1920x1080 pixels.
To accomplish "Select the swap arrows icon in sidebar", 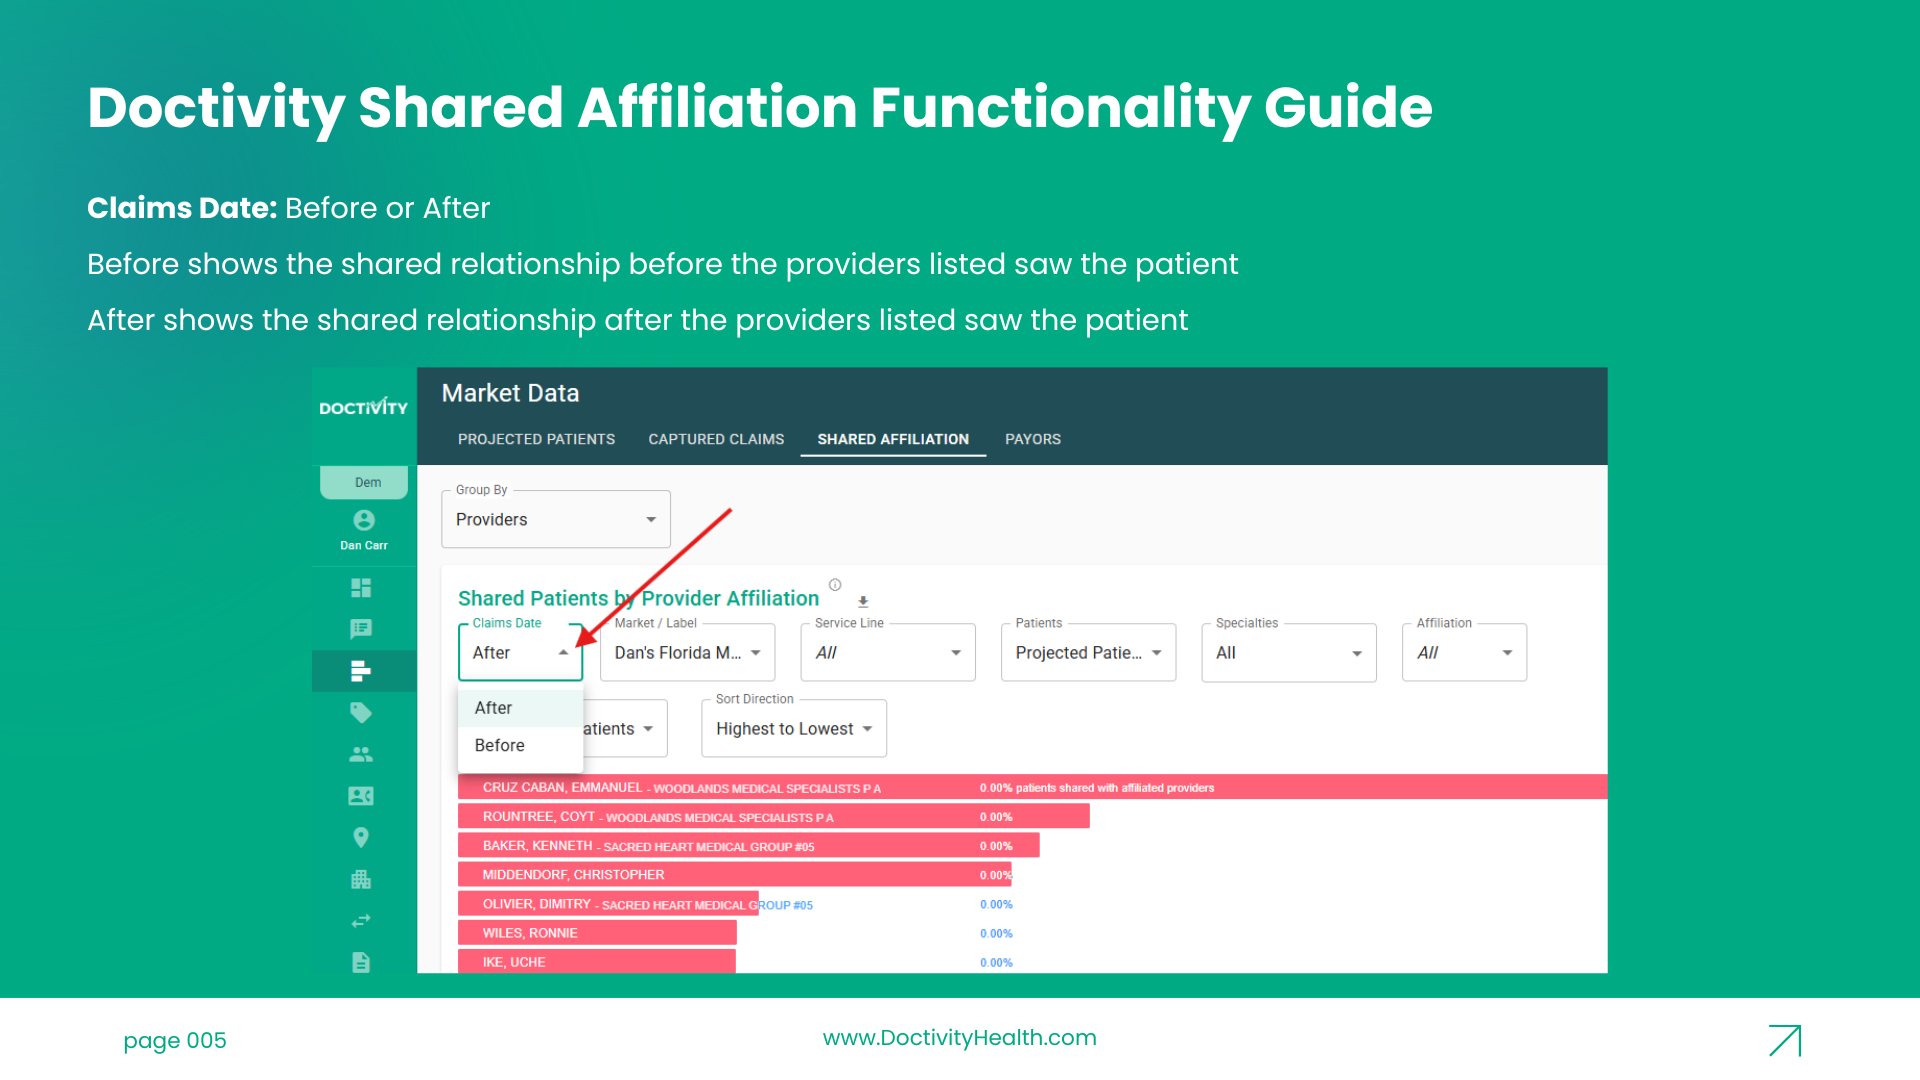I will [361, 921].
